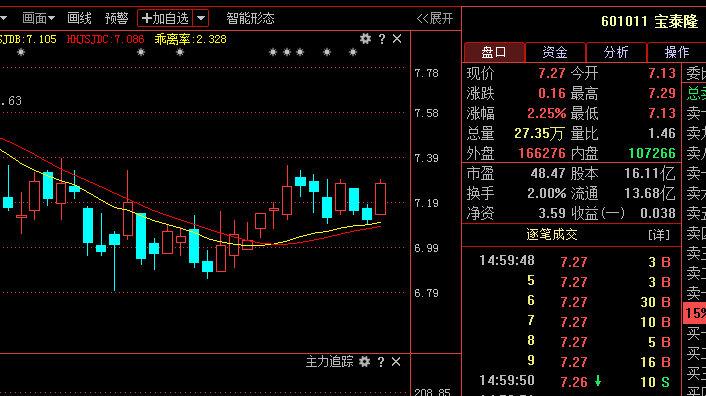This screenshot has height=396, width=706.
Task: Click the <<展开 expand link
Action: point(434,18)
